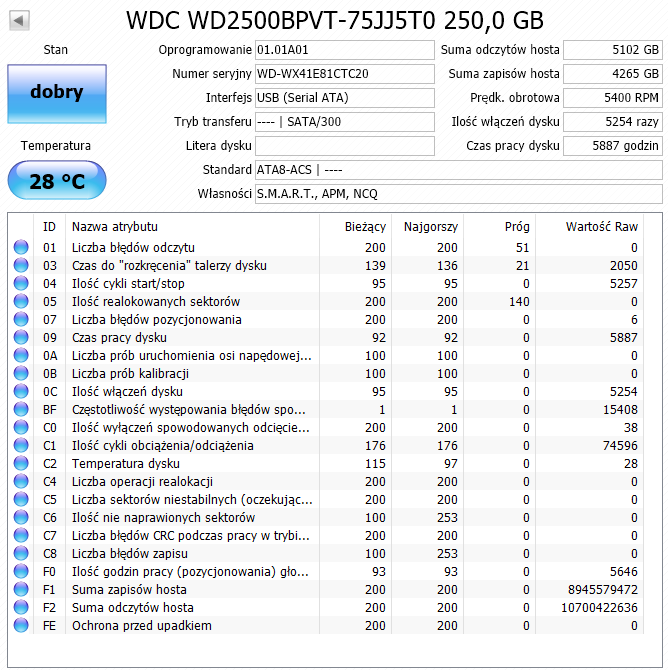Select 'Czas do rozkręcenia talerzy dysku' row
Screen dimensions: 668x670
(x=326, y=265)
